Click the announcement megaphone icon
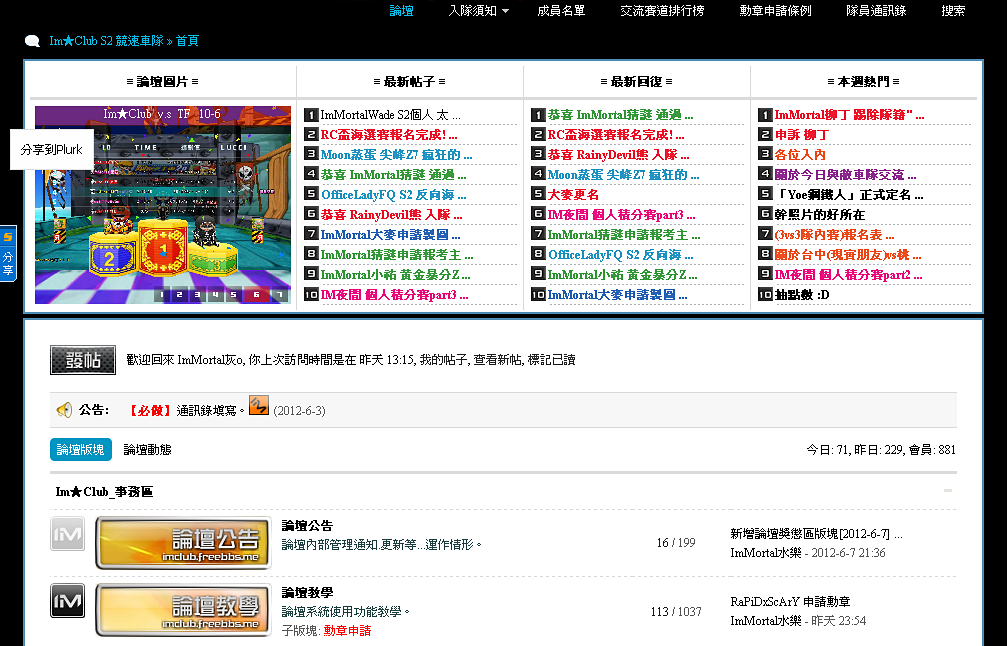The height and width of the screenshot is (646, 1008). 64,410
